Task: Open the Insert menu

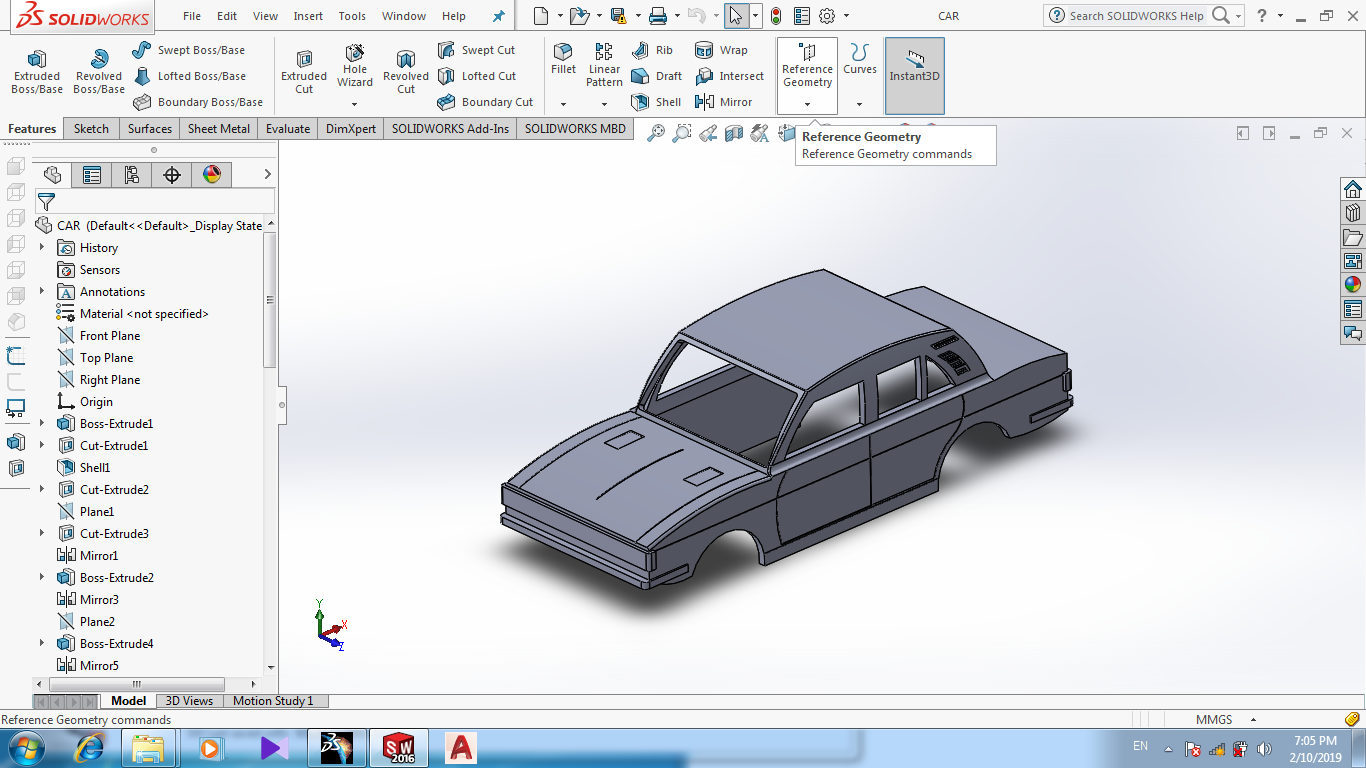Action: coord(308,16)
